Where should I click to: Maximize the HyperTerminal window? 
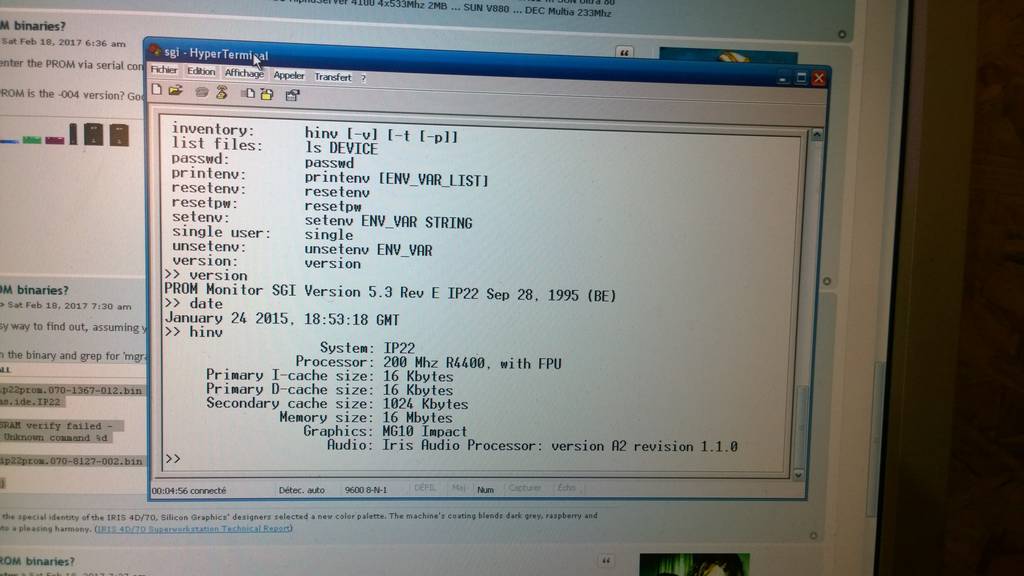click(x=801, y=78)
